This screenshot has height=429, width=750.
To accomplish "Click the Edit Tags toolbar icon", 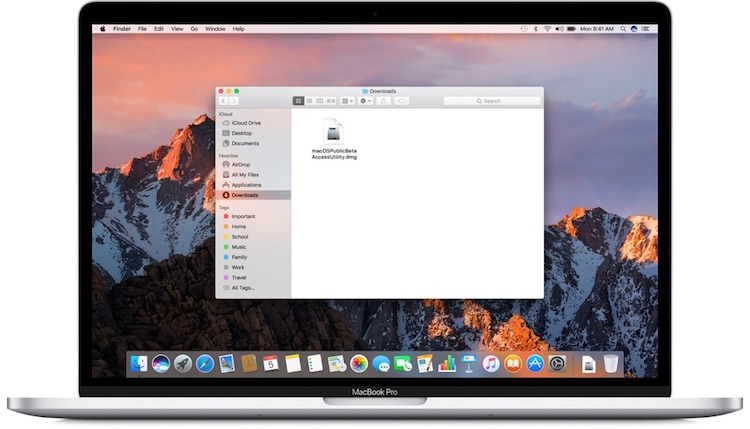I will click(402, 101).
